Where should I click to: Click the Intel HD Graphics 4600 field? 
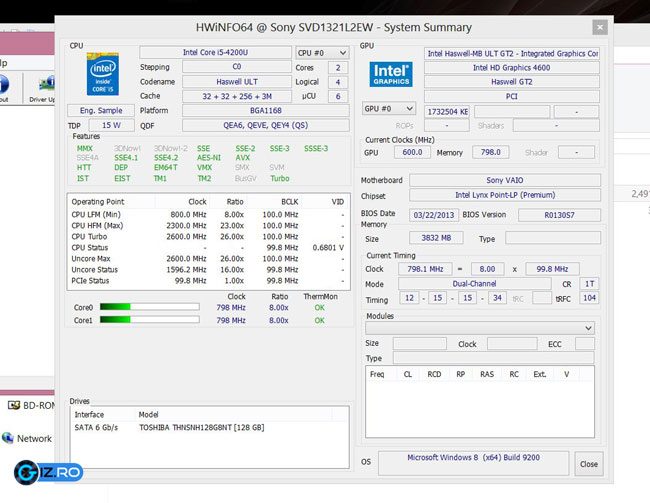click(x=512, y=68)
